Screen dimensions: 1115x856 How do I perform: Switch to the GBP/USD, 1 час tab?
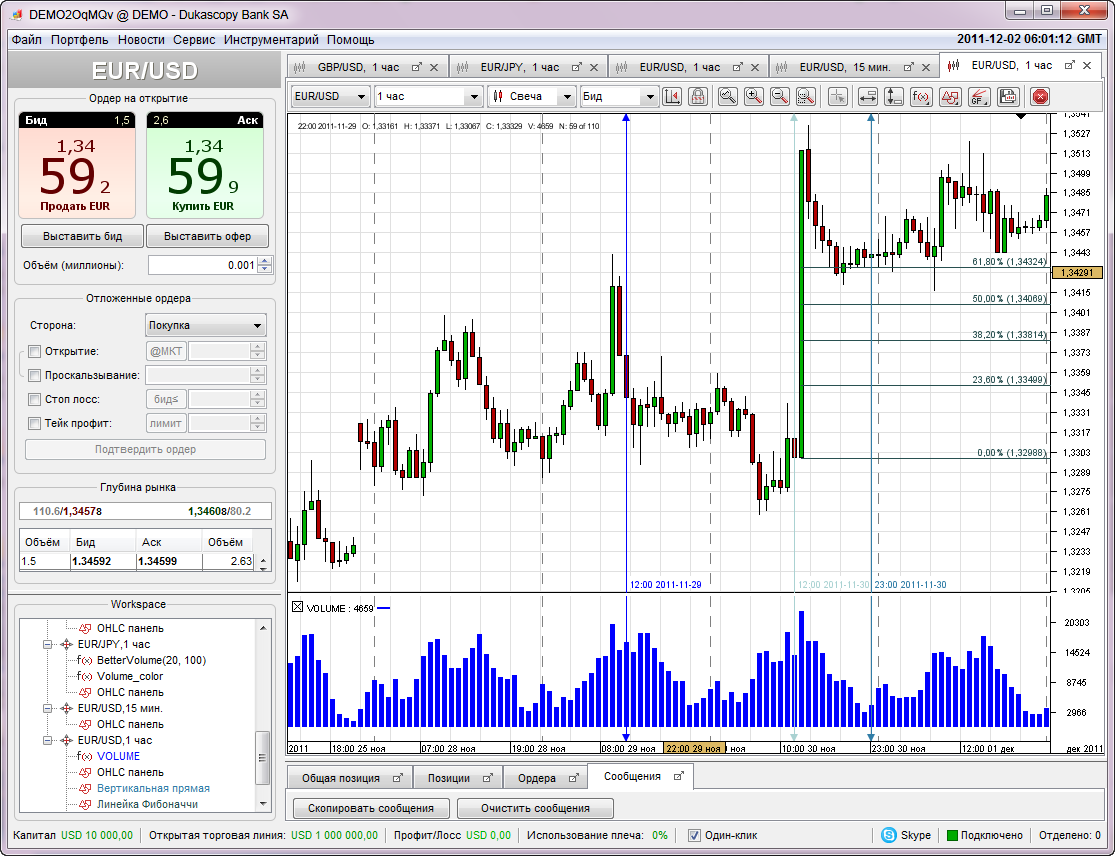point(357,67)
